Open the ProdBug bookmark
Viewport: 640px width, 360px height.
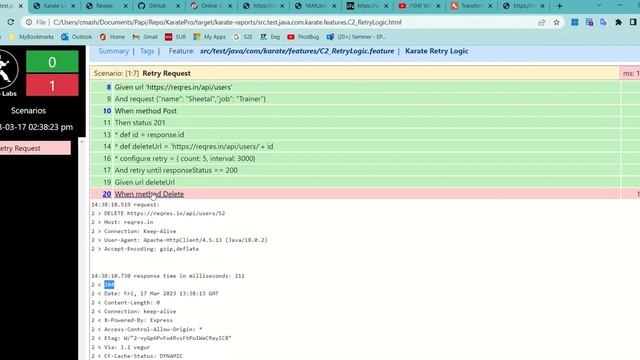click(x=303, y=37)
